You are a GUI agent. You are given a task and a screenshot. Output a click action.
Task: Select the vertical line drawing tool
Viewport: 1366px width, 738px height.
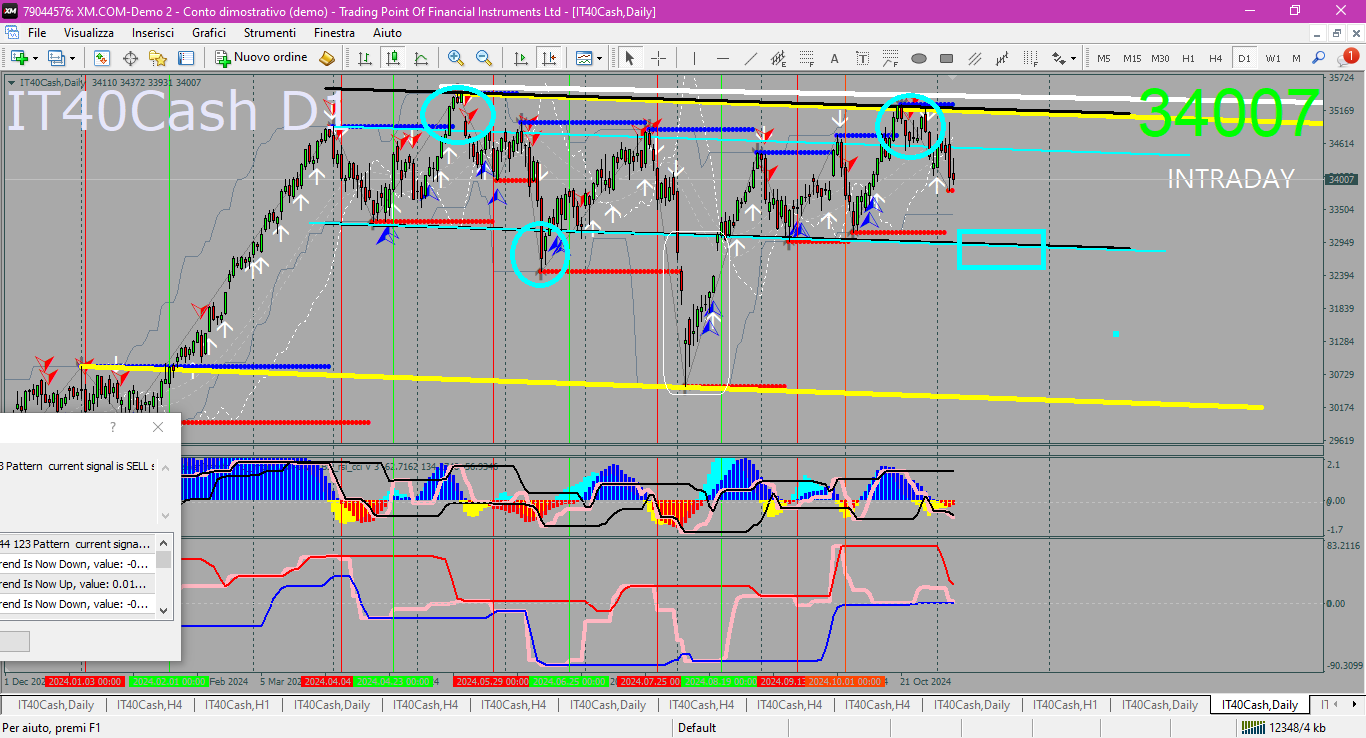(x=695, y=58)
